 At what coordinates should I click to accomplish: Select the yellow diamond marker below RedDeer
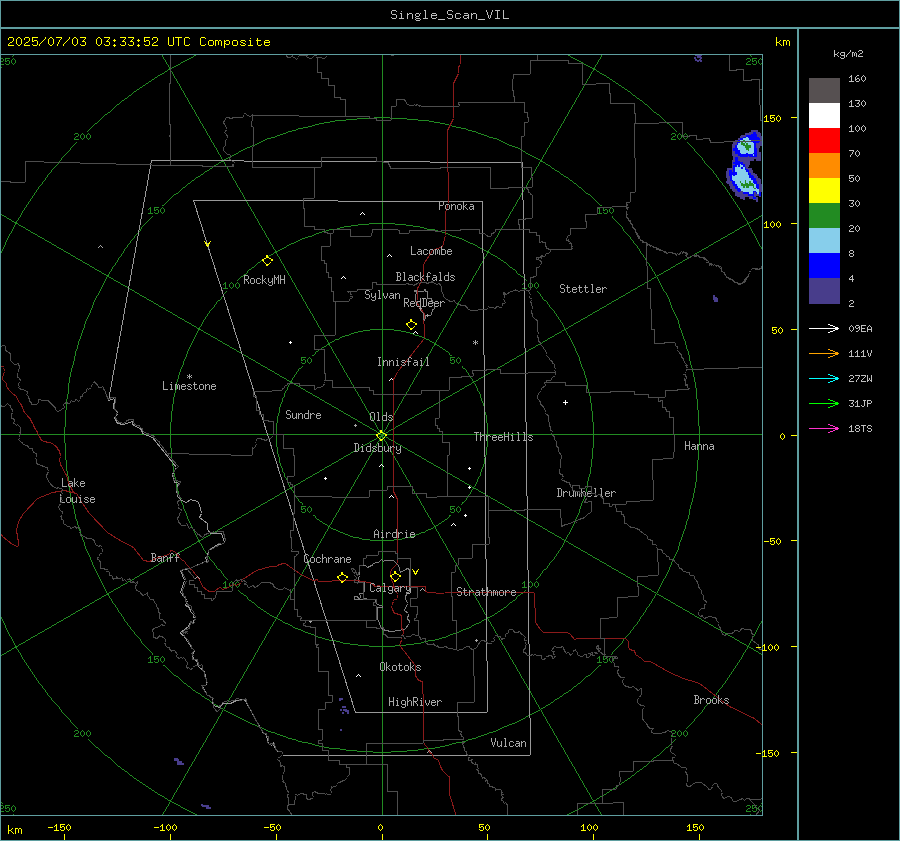pyautogui.click(x=411, y=325)
